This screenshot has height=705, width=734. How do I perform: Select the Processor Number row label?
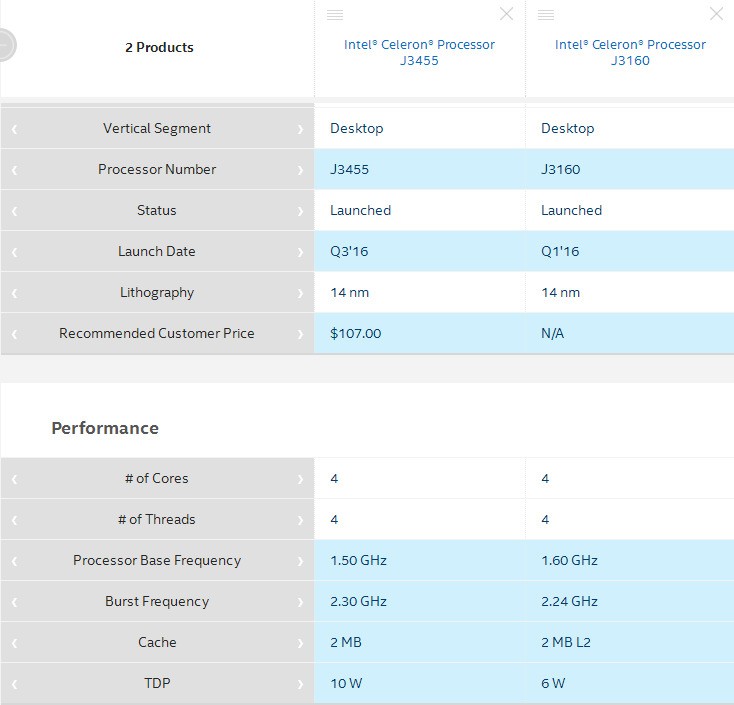pos(157,169)
